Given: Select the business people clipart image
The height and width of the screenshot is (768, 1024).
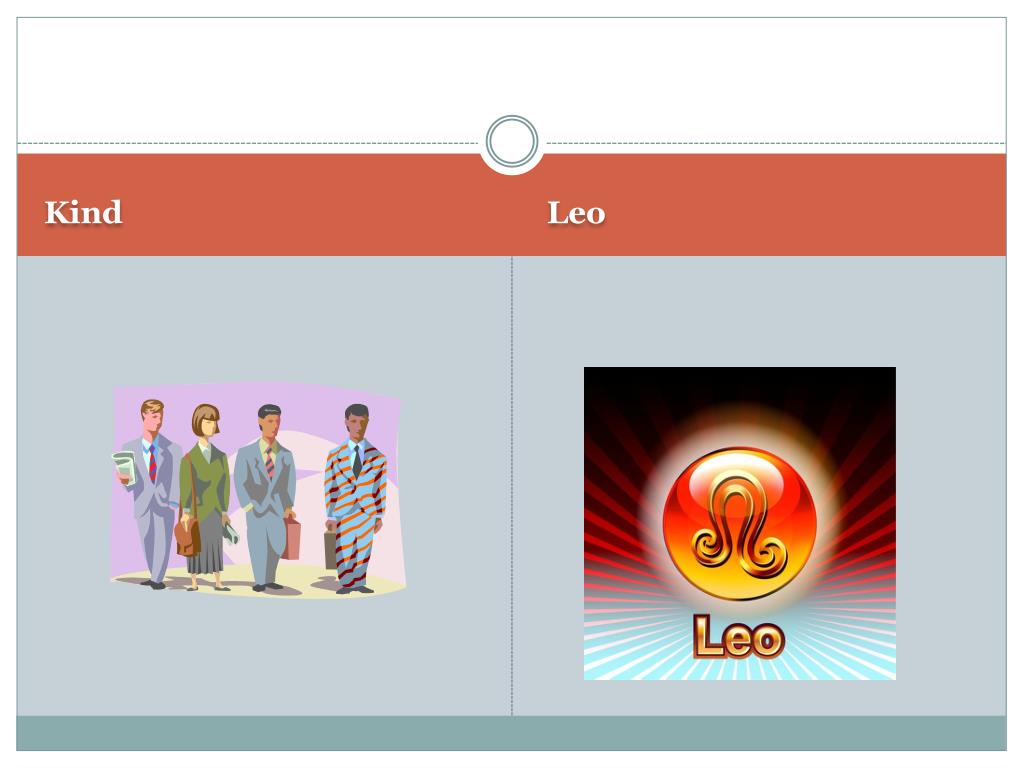Looking at the screenshot, I should click(x=258, y=490).
